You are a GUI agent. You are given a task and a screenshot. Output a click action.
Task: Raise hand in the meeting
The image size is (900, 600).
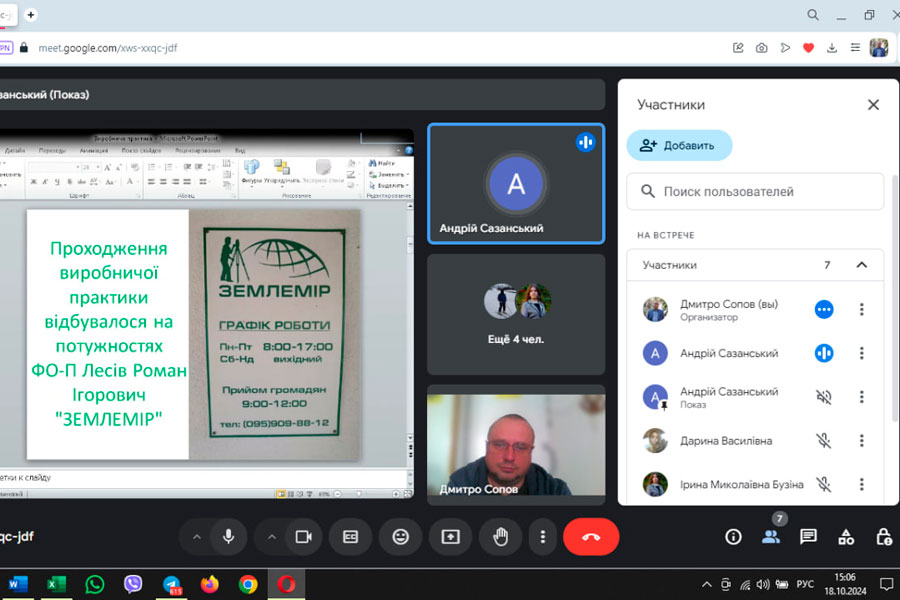coord(500,537)
